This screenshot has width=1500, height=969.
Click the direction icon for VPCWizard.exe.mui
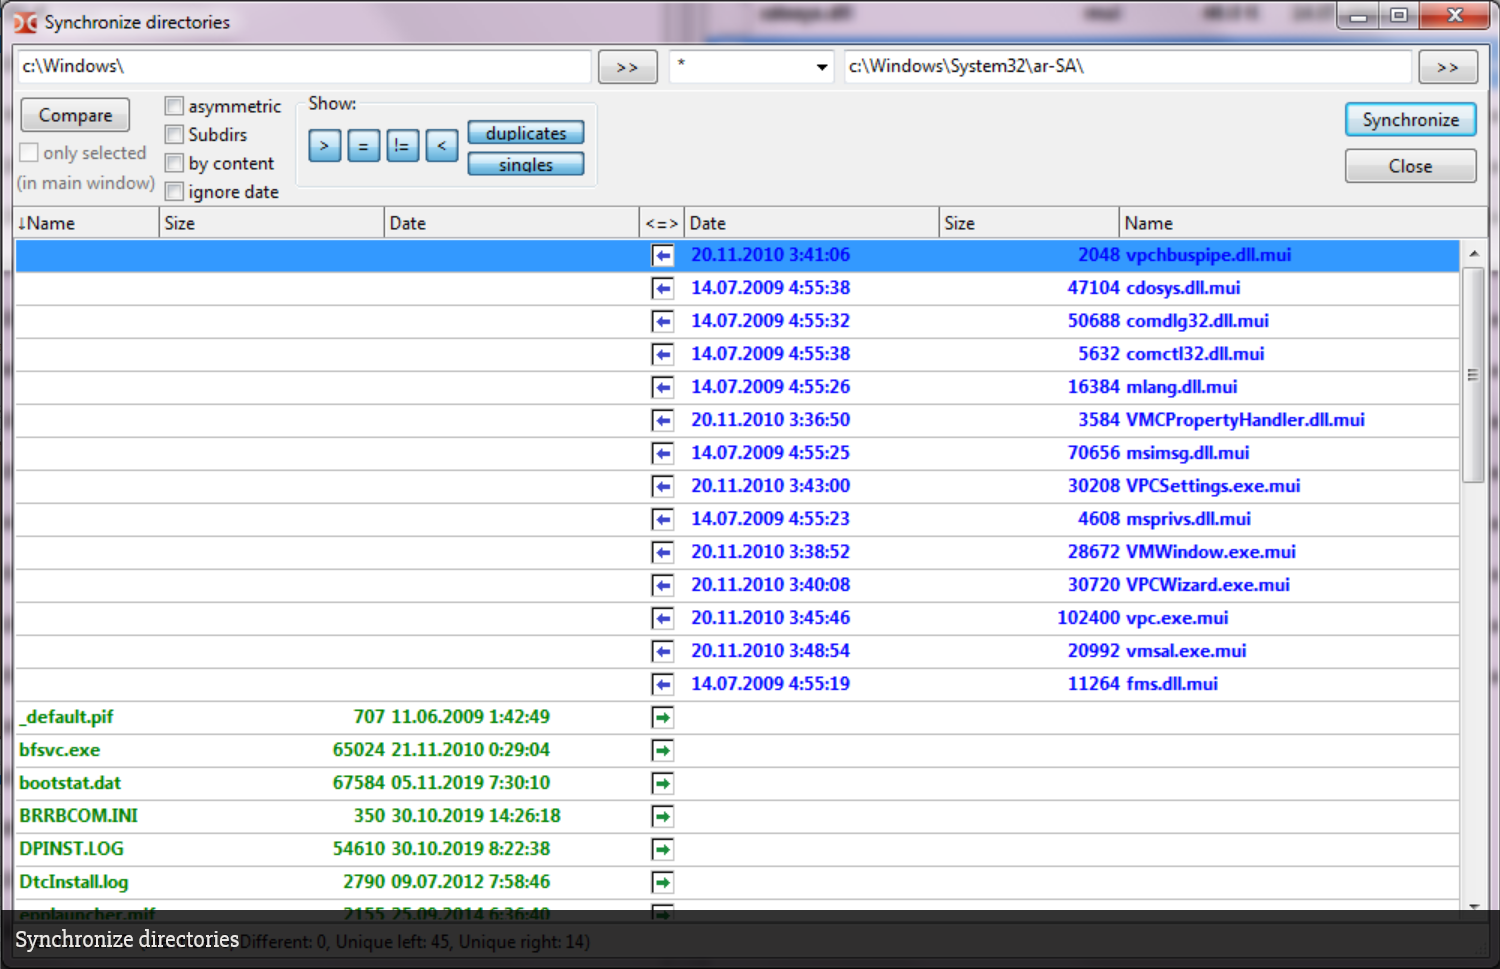click(x=662, y=585)
